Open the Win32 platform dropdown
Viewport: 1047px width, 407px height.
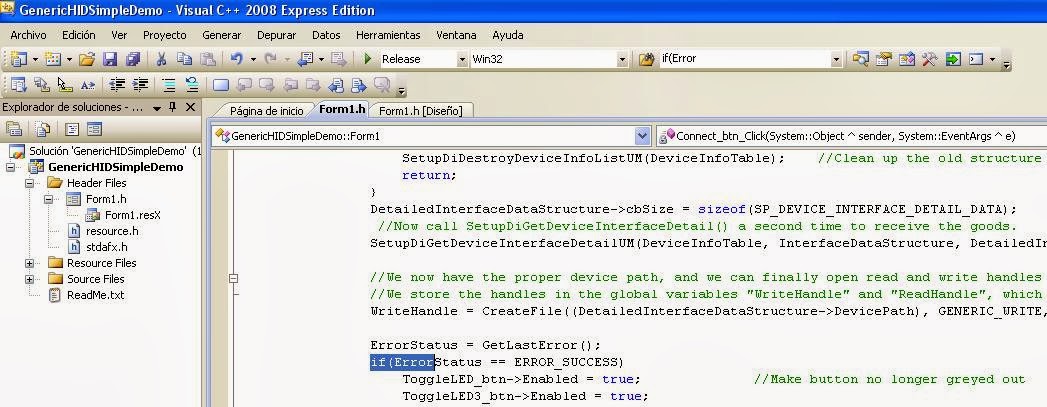622,59
